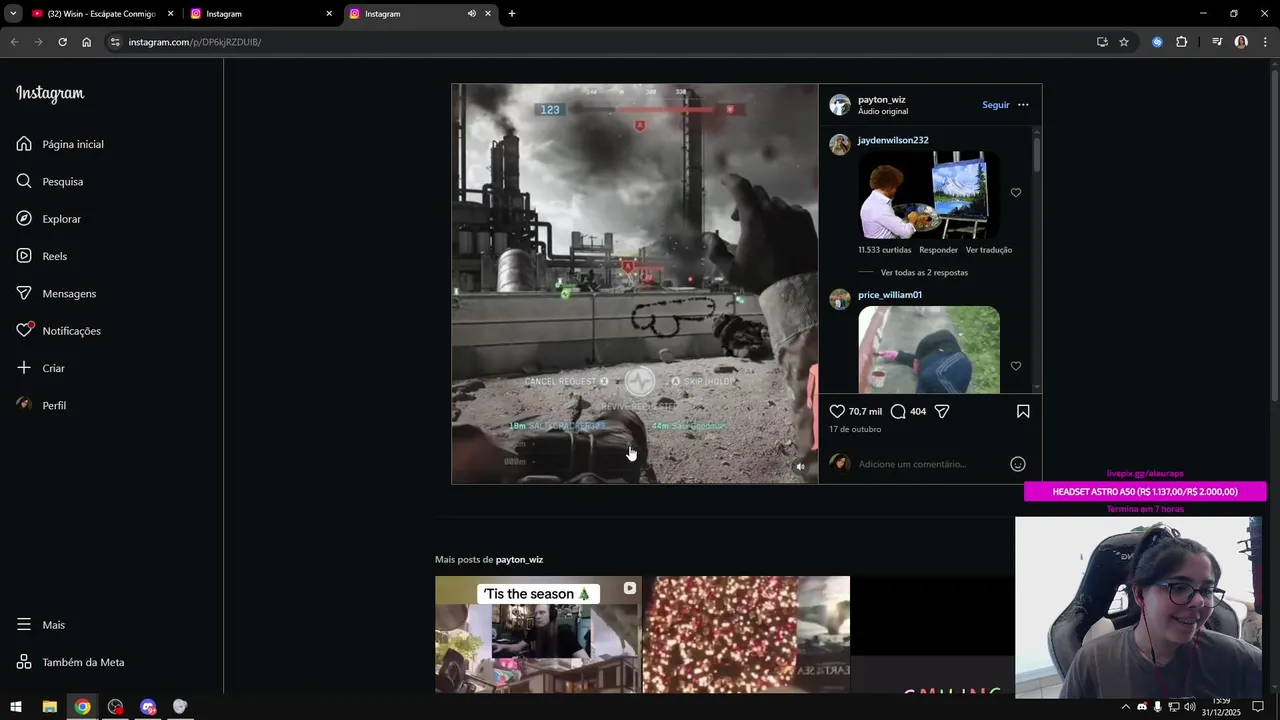Follow payton_wiz with Seguir
The height and width of the screenshot is (720, 1280).
click(995, 105)
